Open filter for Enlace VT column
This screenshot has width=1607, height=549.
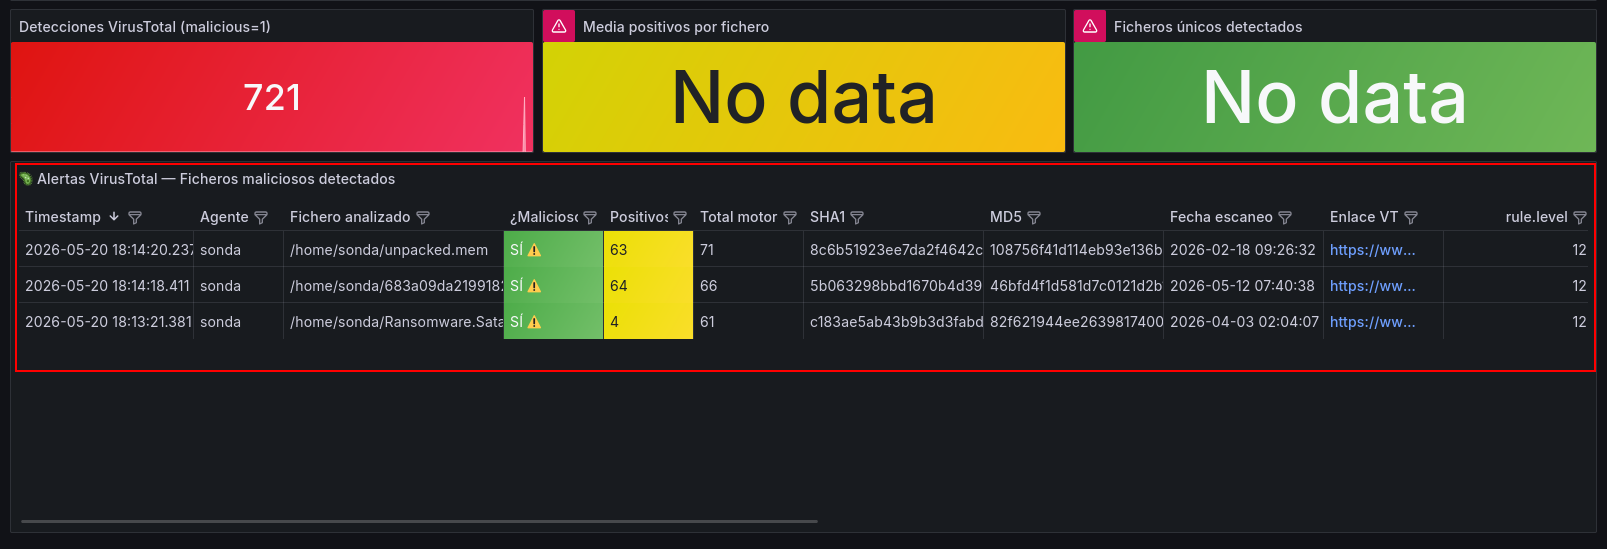[1411, 217]
